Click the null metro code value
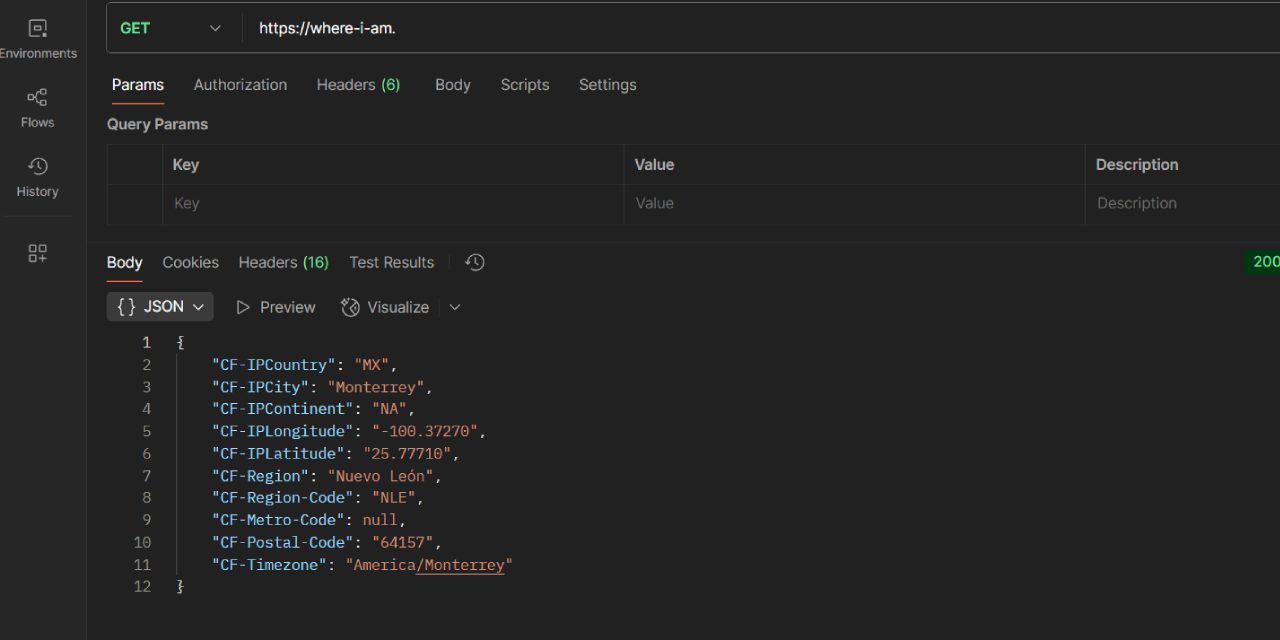The image size is (1280, 640). 380,520
